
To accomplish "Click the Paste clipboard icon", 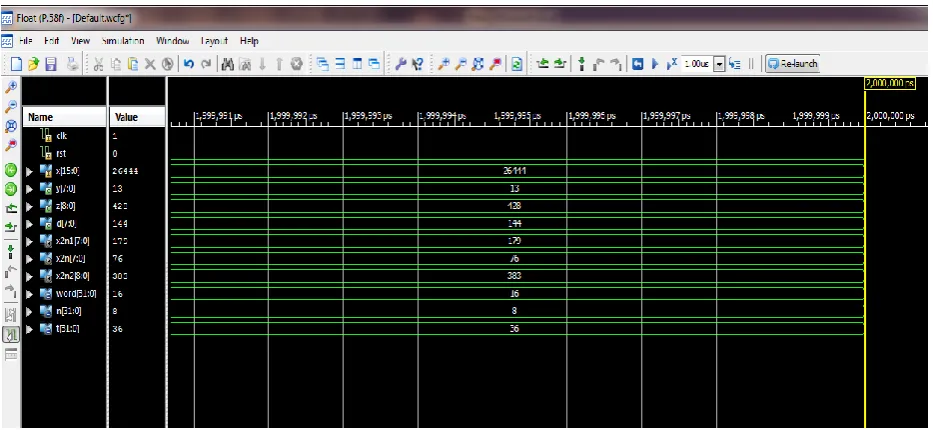I will [133, 64].
